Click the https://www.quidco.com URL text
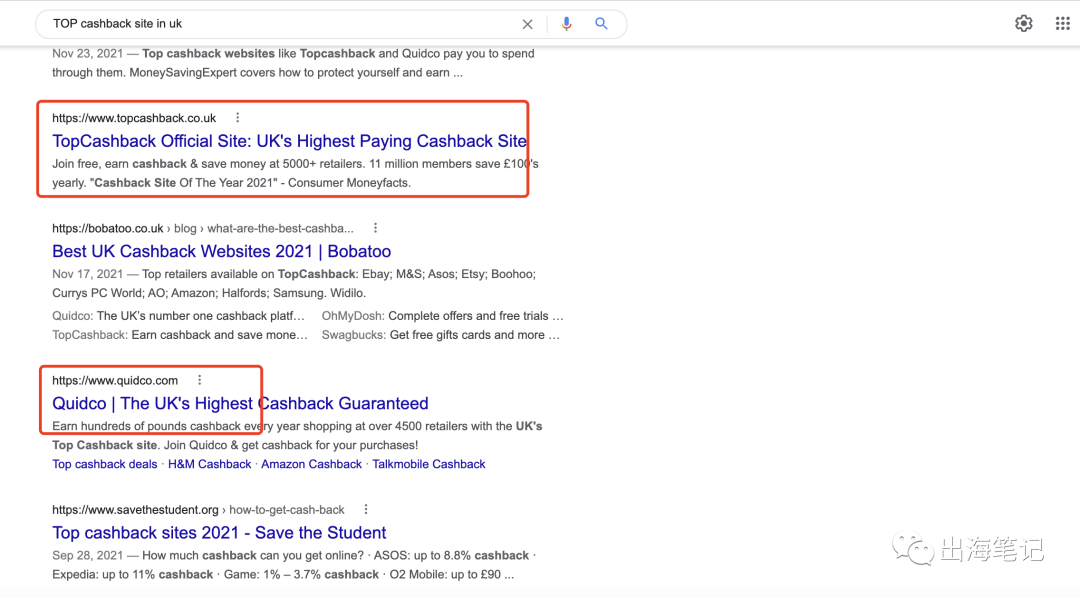The height and width of the screenshot is (597, 1080). [115, 381]
